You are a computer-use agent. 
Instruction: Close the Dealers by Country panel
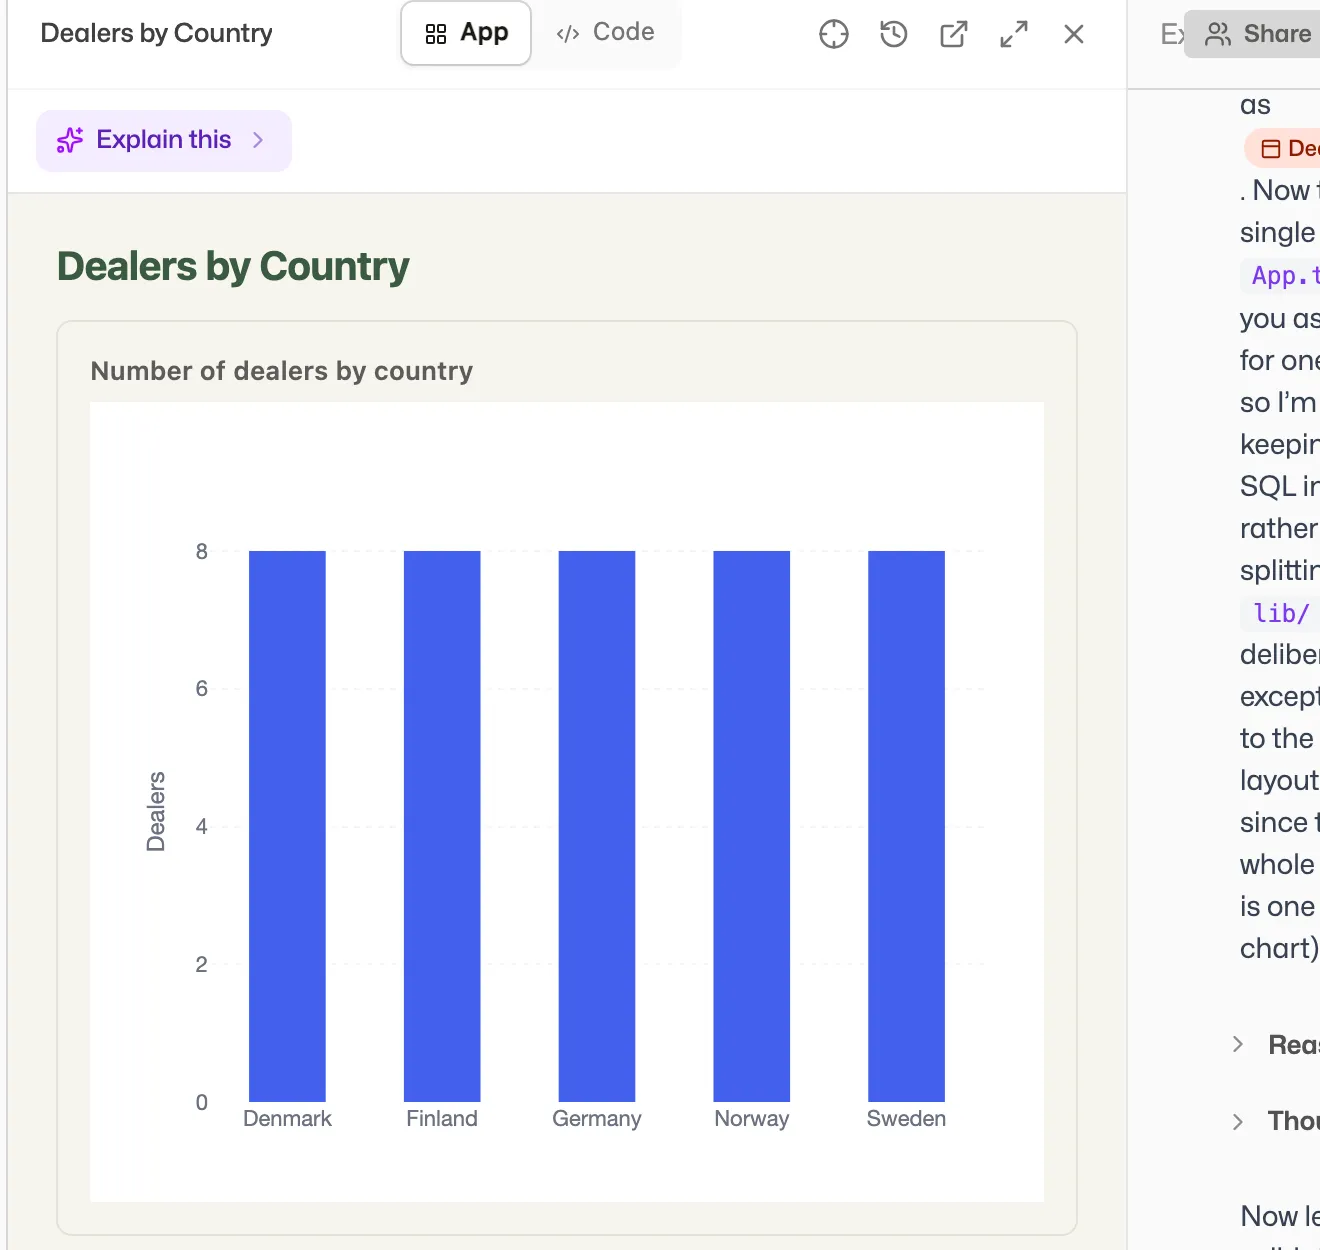(x=1074, y=34)
